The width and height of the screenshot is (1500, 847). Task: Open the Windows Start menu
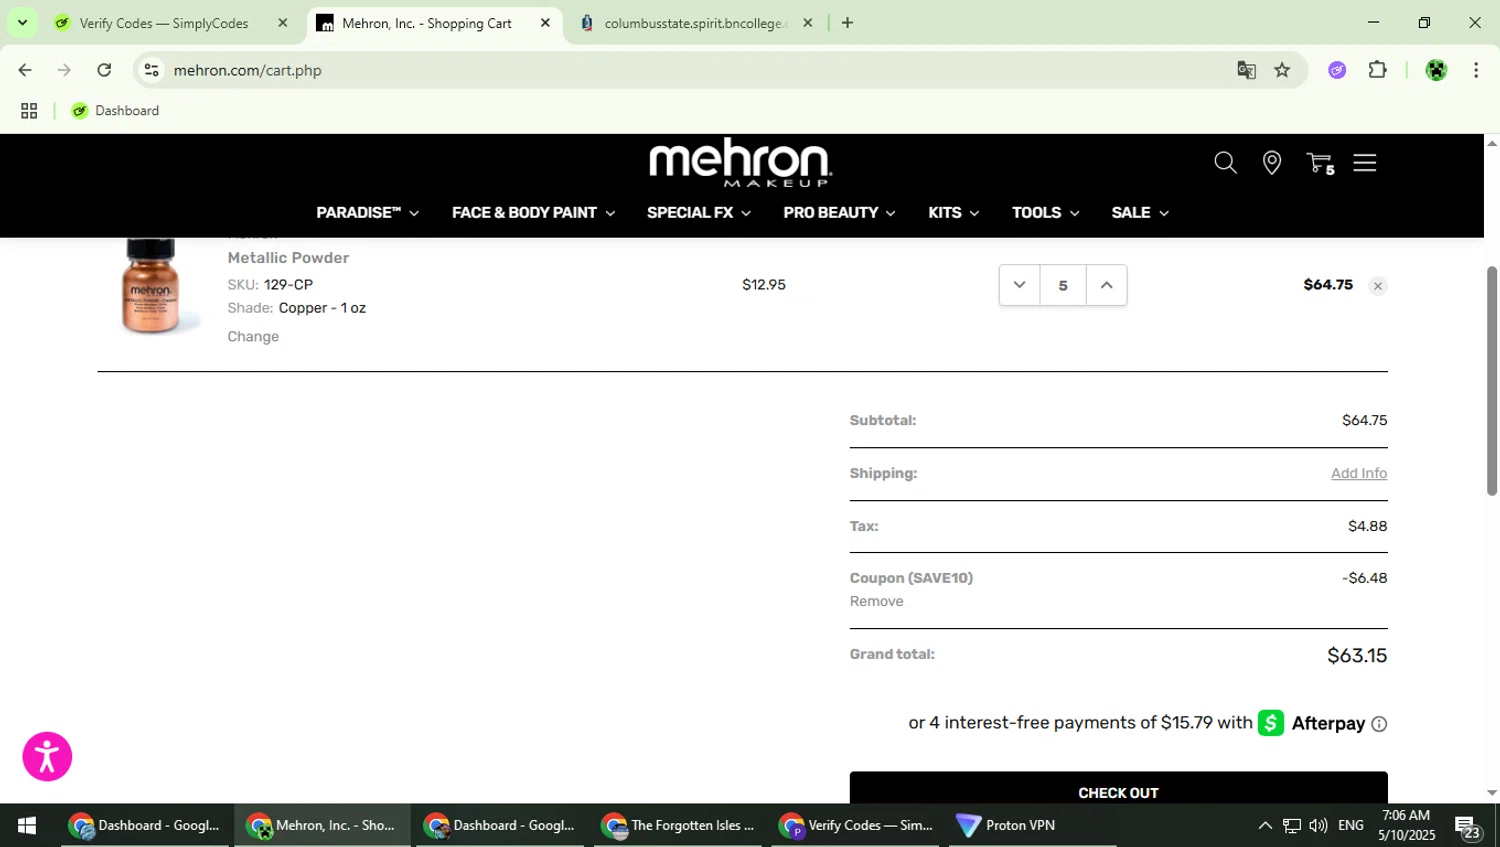[x=27, y=826]
